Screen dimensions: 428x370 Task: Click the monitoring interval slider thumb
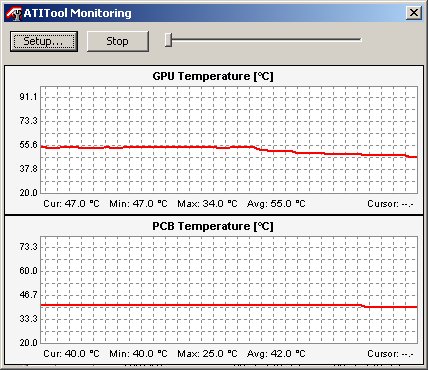[169, 40]
